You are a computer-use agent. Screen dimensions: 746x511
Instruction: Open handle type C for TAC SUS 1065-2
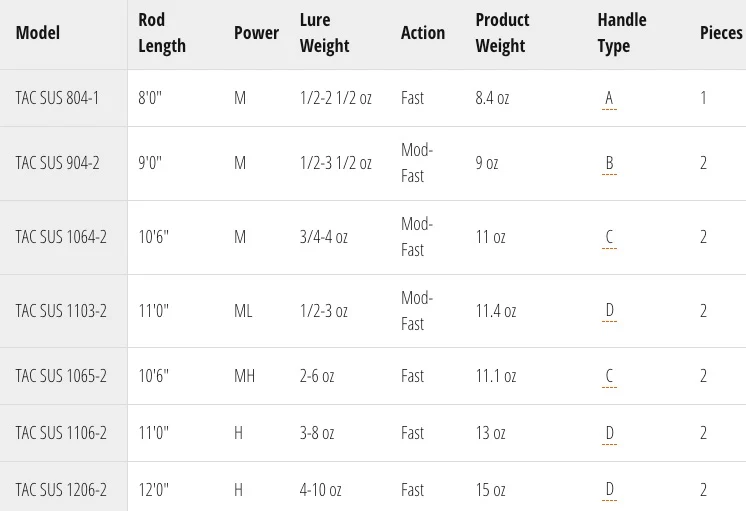(x=609, y=376)
